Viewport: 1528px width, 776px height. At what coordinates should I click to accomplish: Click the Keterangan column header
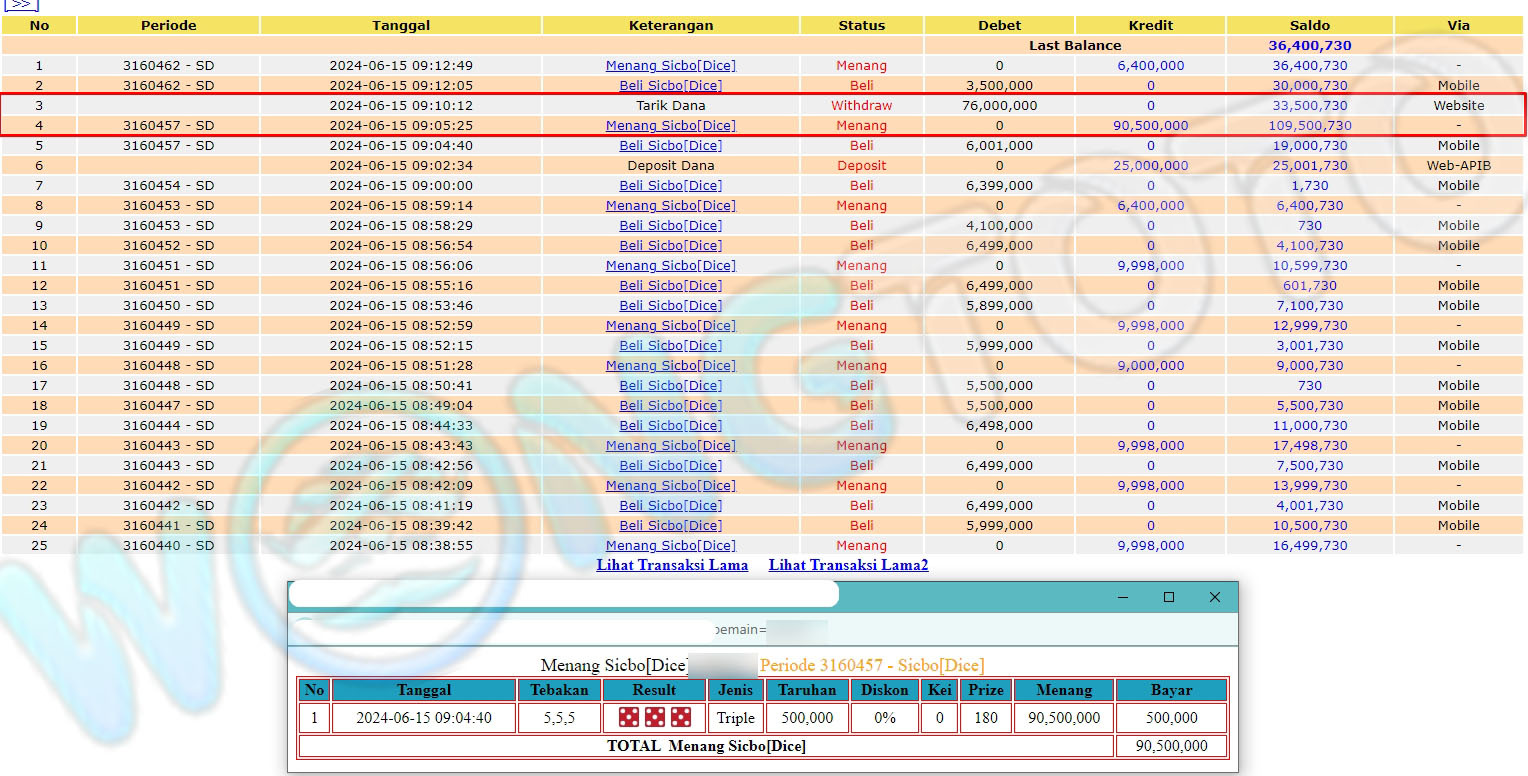(x=670, y=25)
